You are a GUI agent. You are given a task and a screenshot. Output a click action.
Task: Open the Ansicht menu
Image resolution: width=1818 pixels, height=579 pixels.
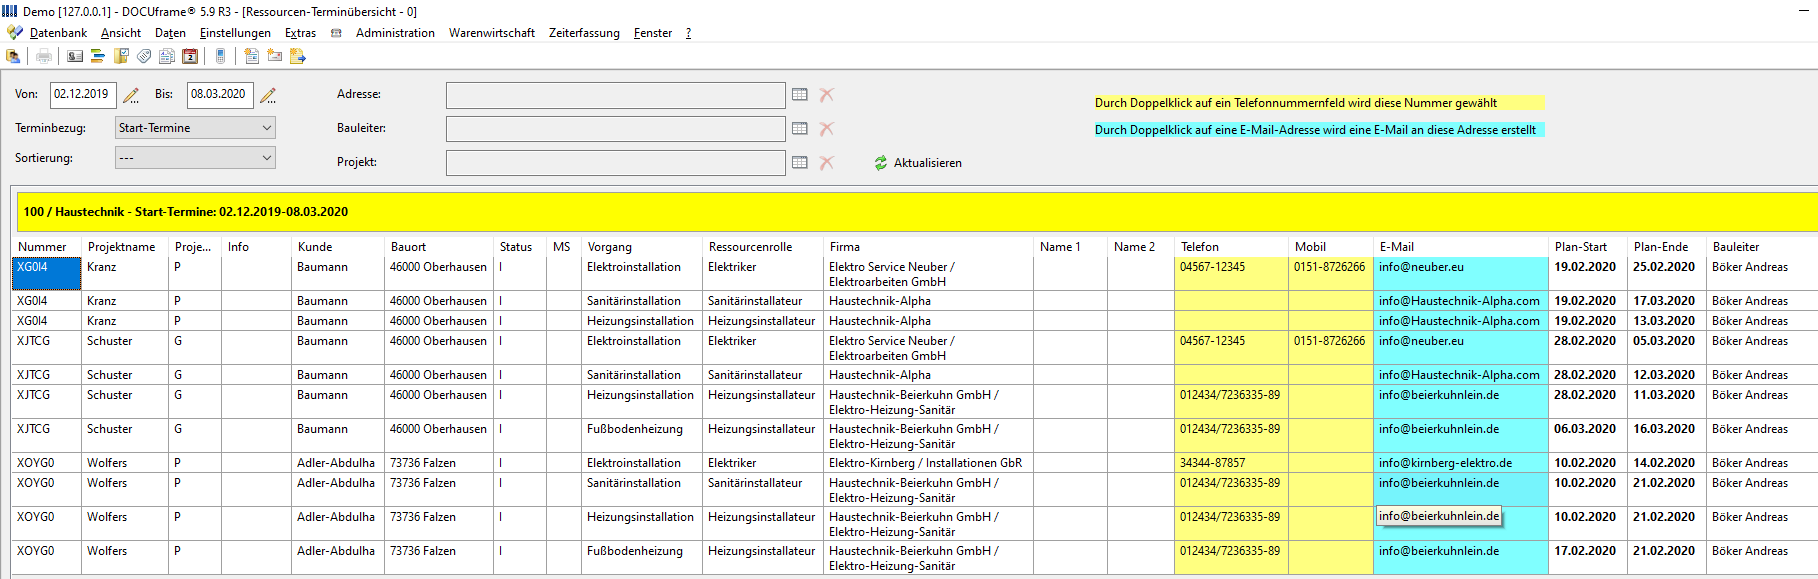[121, 33]
